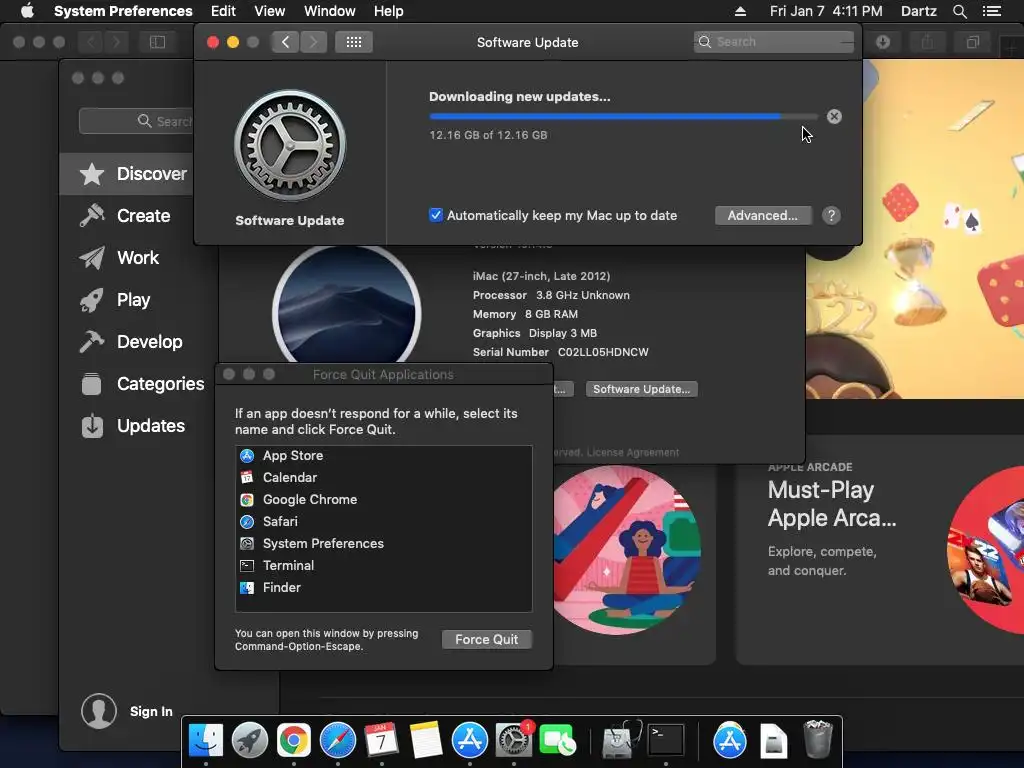
Task: Select Calendar in Force Quit list
Action: point(383,477)
